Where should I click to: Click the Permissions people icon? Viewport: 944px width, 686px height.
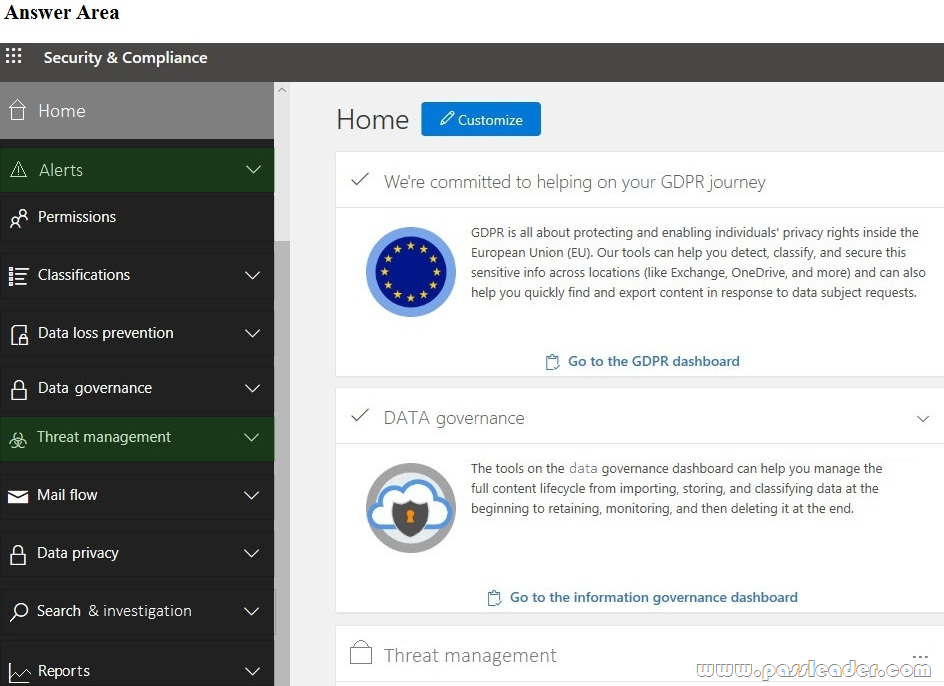[x=19, y=218]
